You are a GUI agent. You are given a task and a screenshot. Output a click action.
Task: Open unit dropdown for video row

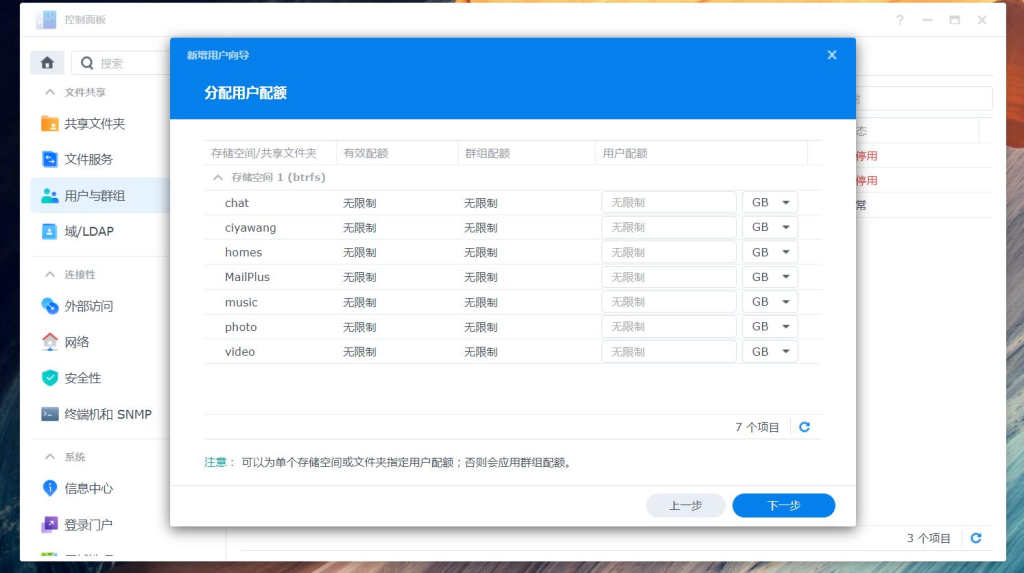point(770,352)
